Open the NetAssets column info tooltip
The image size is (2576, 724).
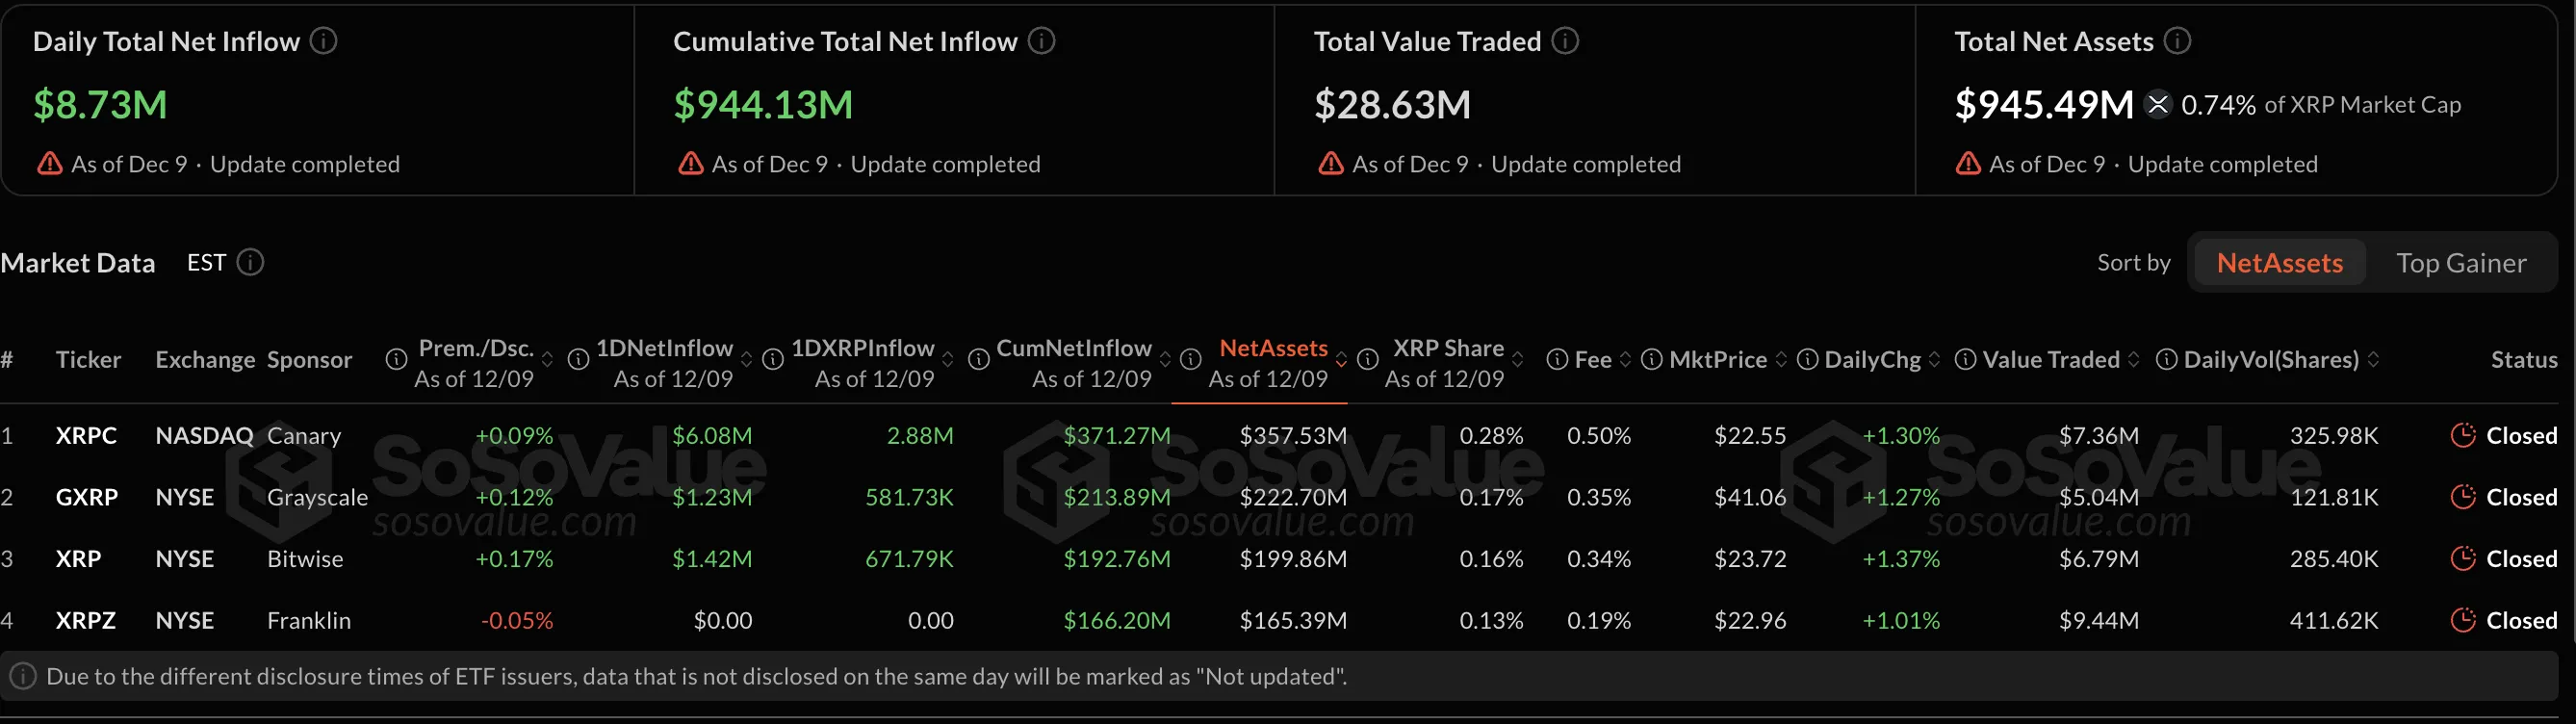coord(1190,359)
